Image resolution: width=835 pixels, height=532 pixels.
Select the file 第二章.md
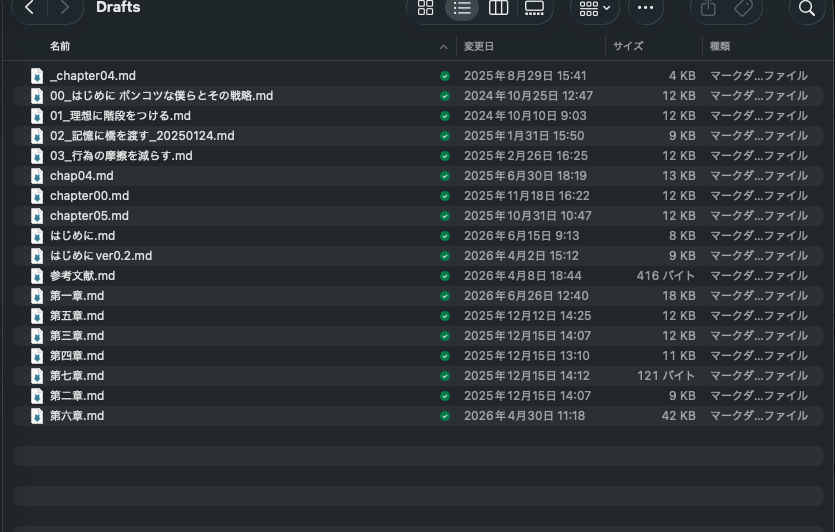[x=77, y=396]
